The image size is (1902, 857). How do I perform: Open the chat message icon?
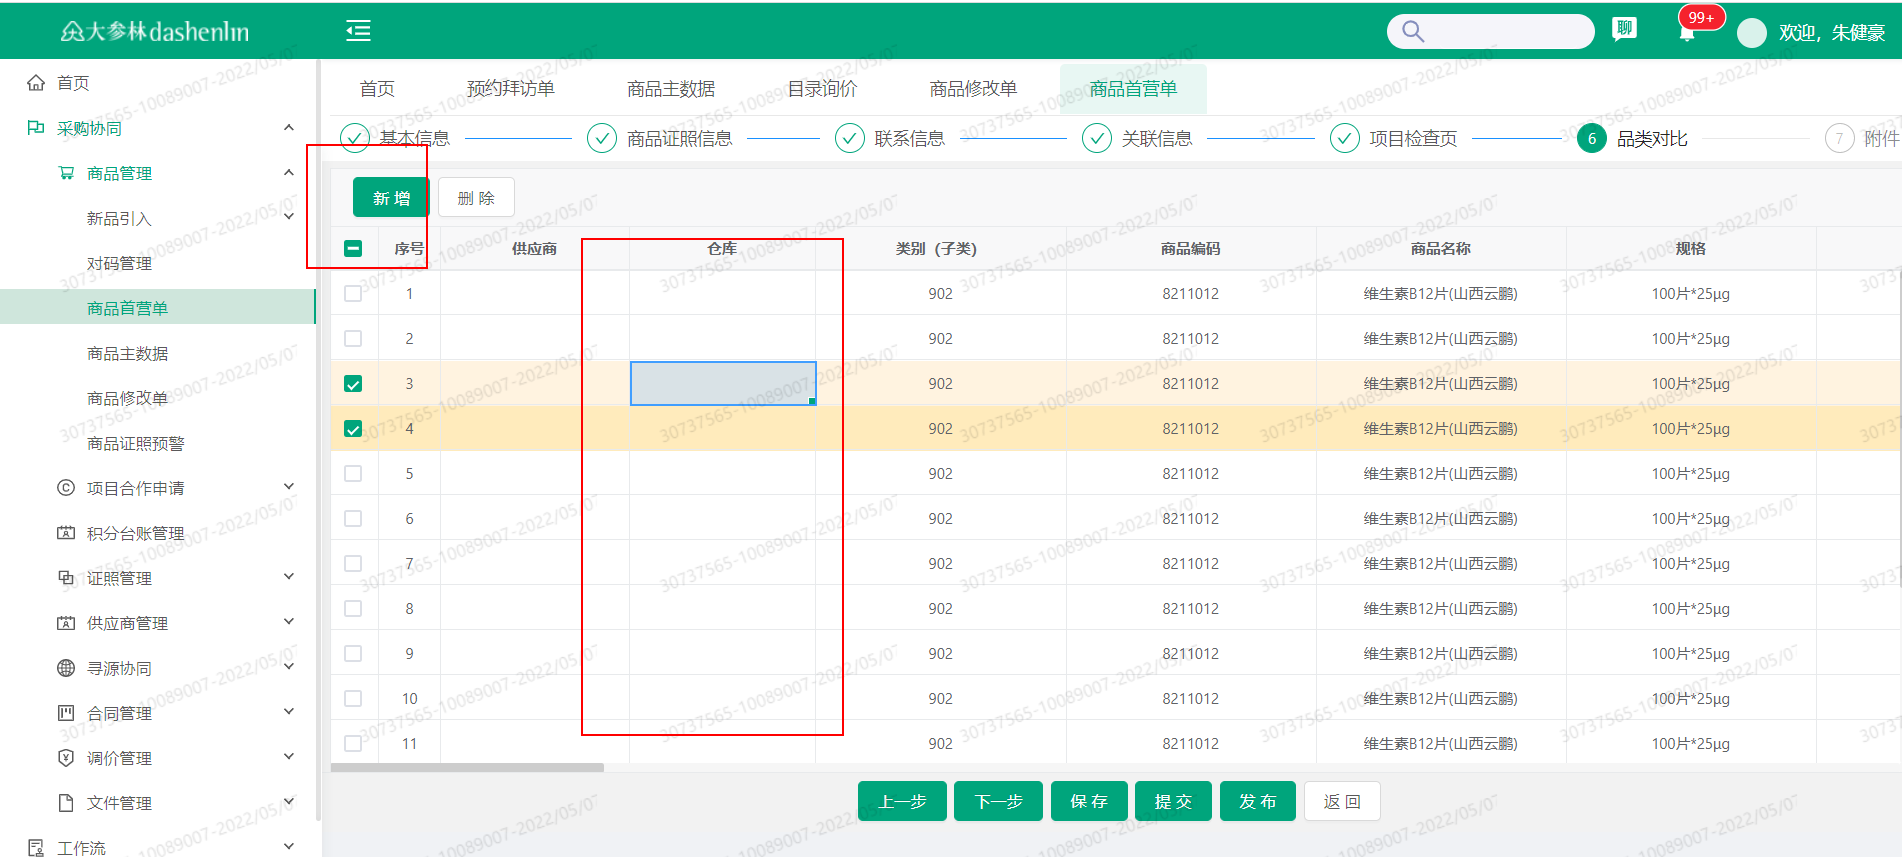pyautogui.click(x=1625, y=29)
